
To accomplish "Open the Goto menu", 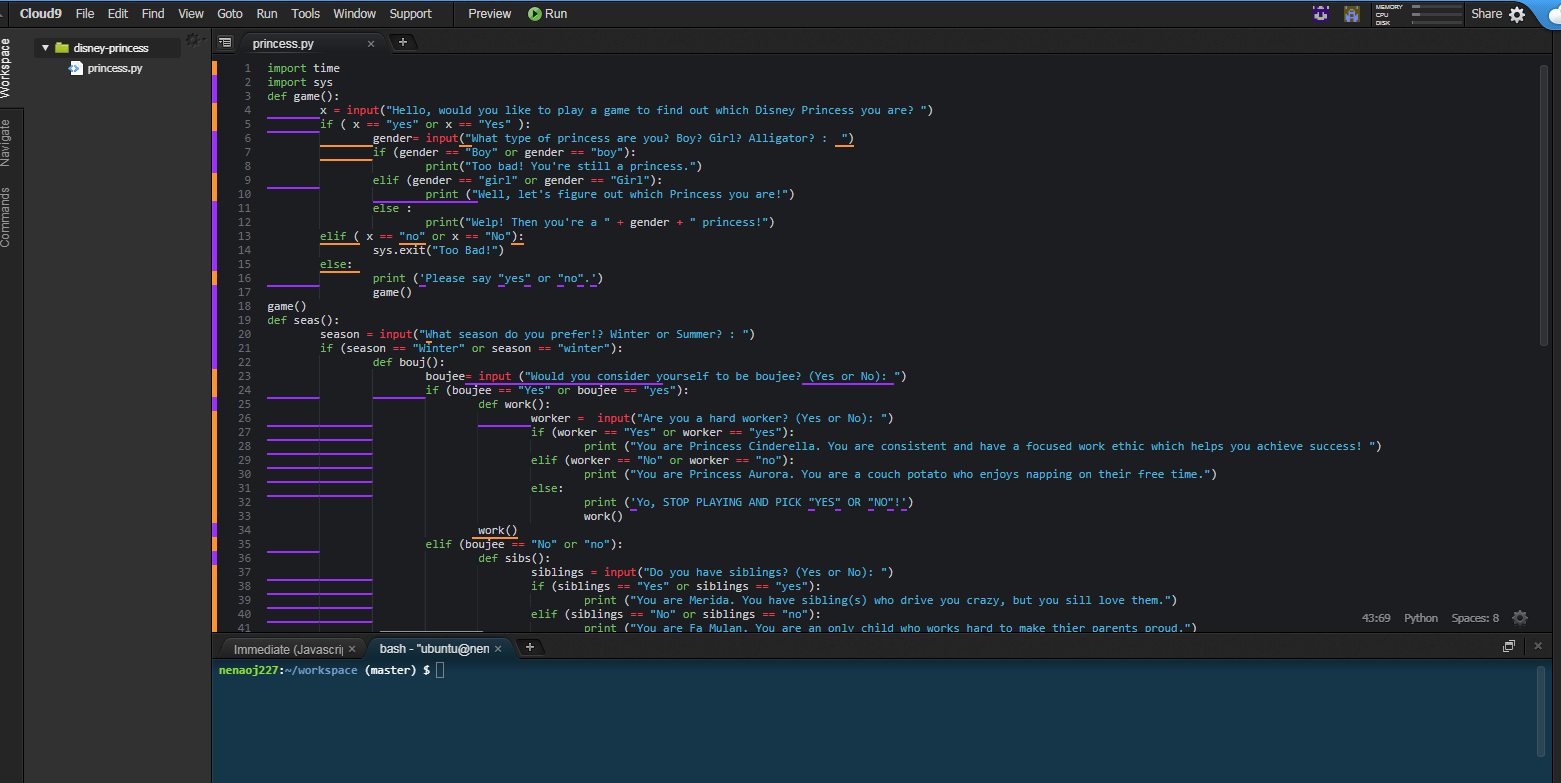I will pos(230,14).
